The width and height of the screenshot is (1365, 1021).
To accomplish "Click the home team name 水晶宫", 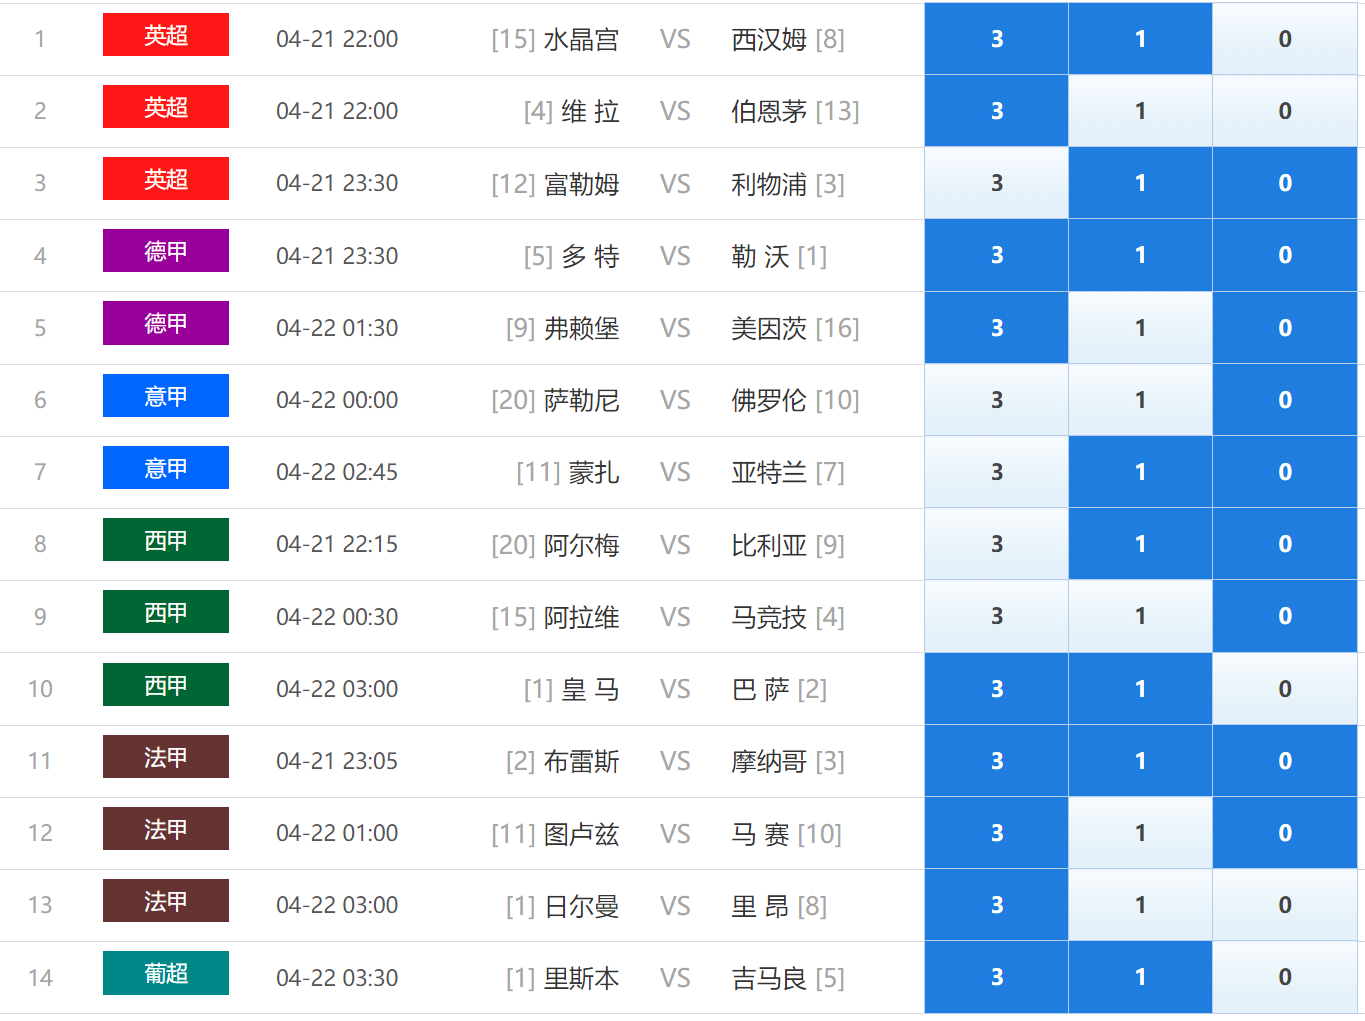I will [x=582, y=39].
